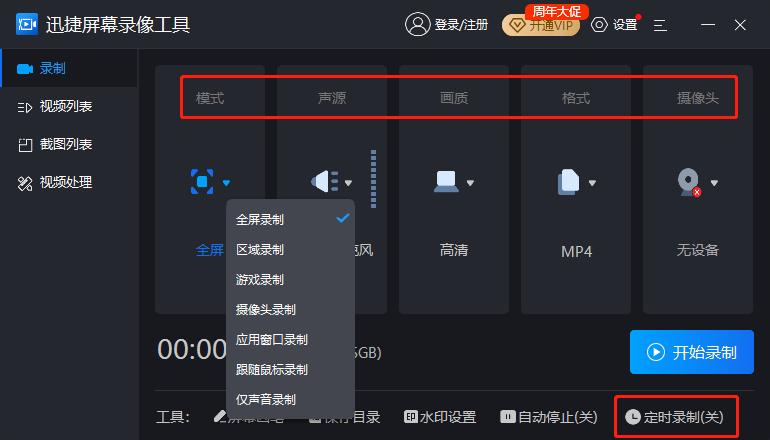
Task: Collapse the mode dropdown arrow
Action: (x=226, y=183)
